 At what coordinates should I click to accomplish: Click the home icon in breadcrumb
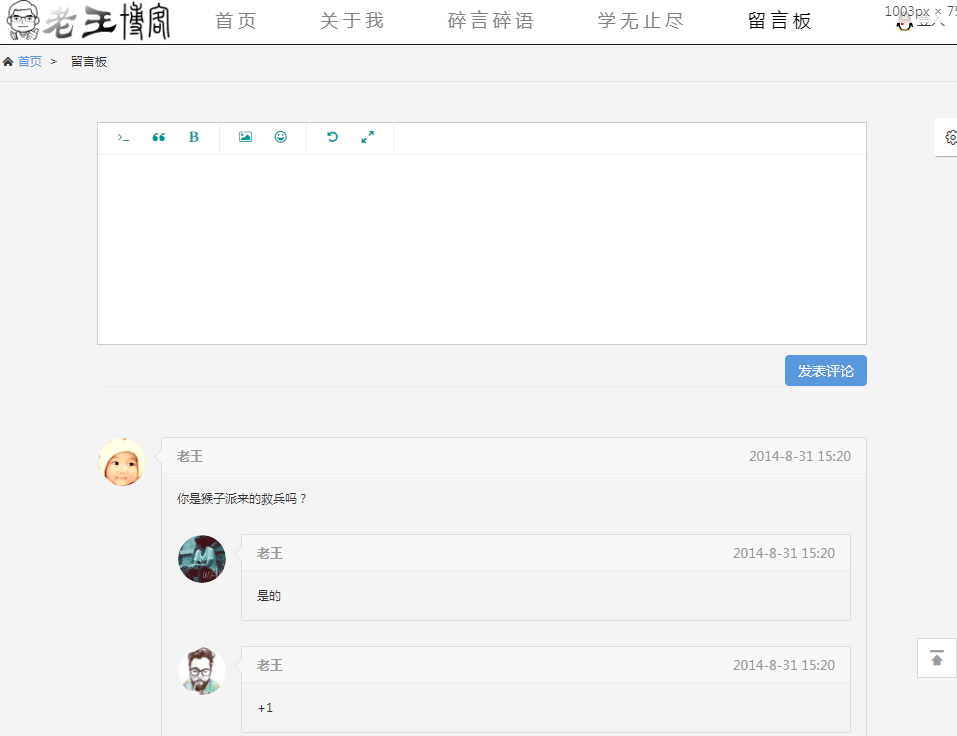point(8,62)
